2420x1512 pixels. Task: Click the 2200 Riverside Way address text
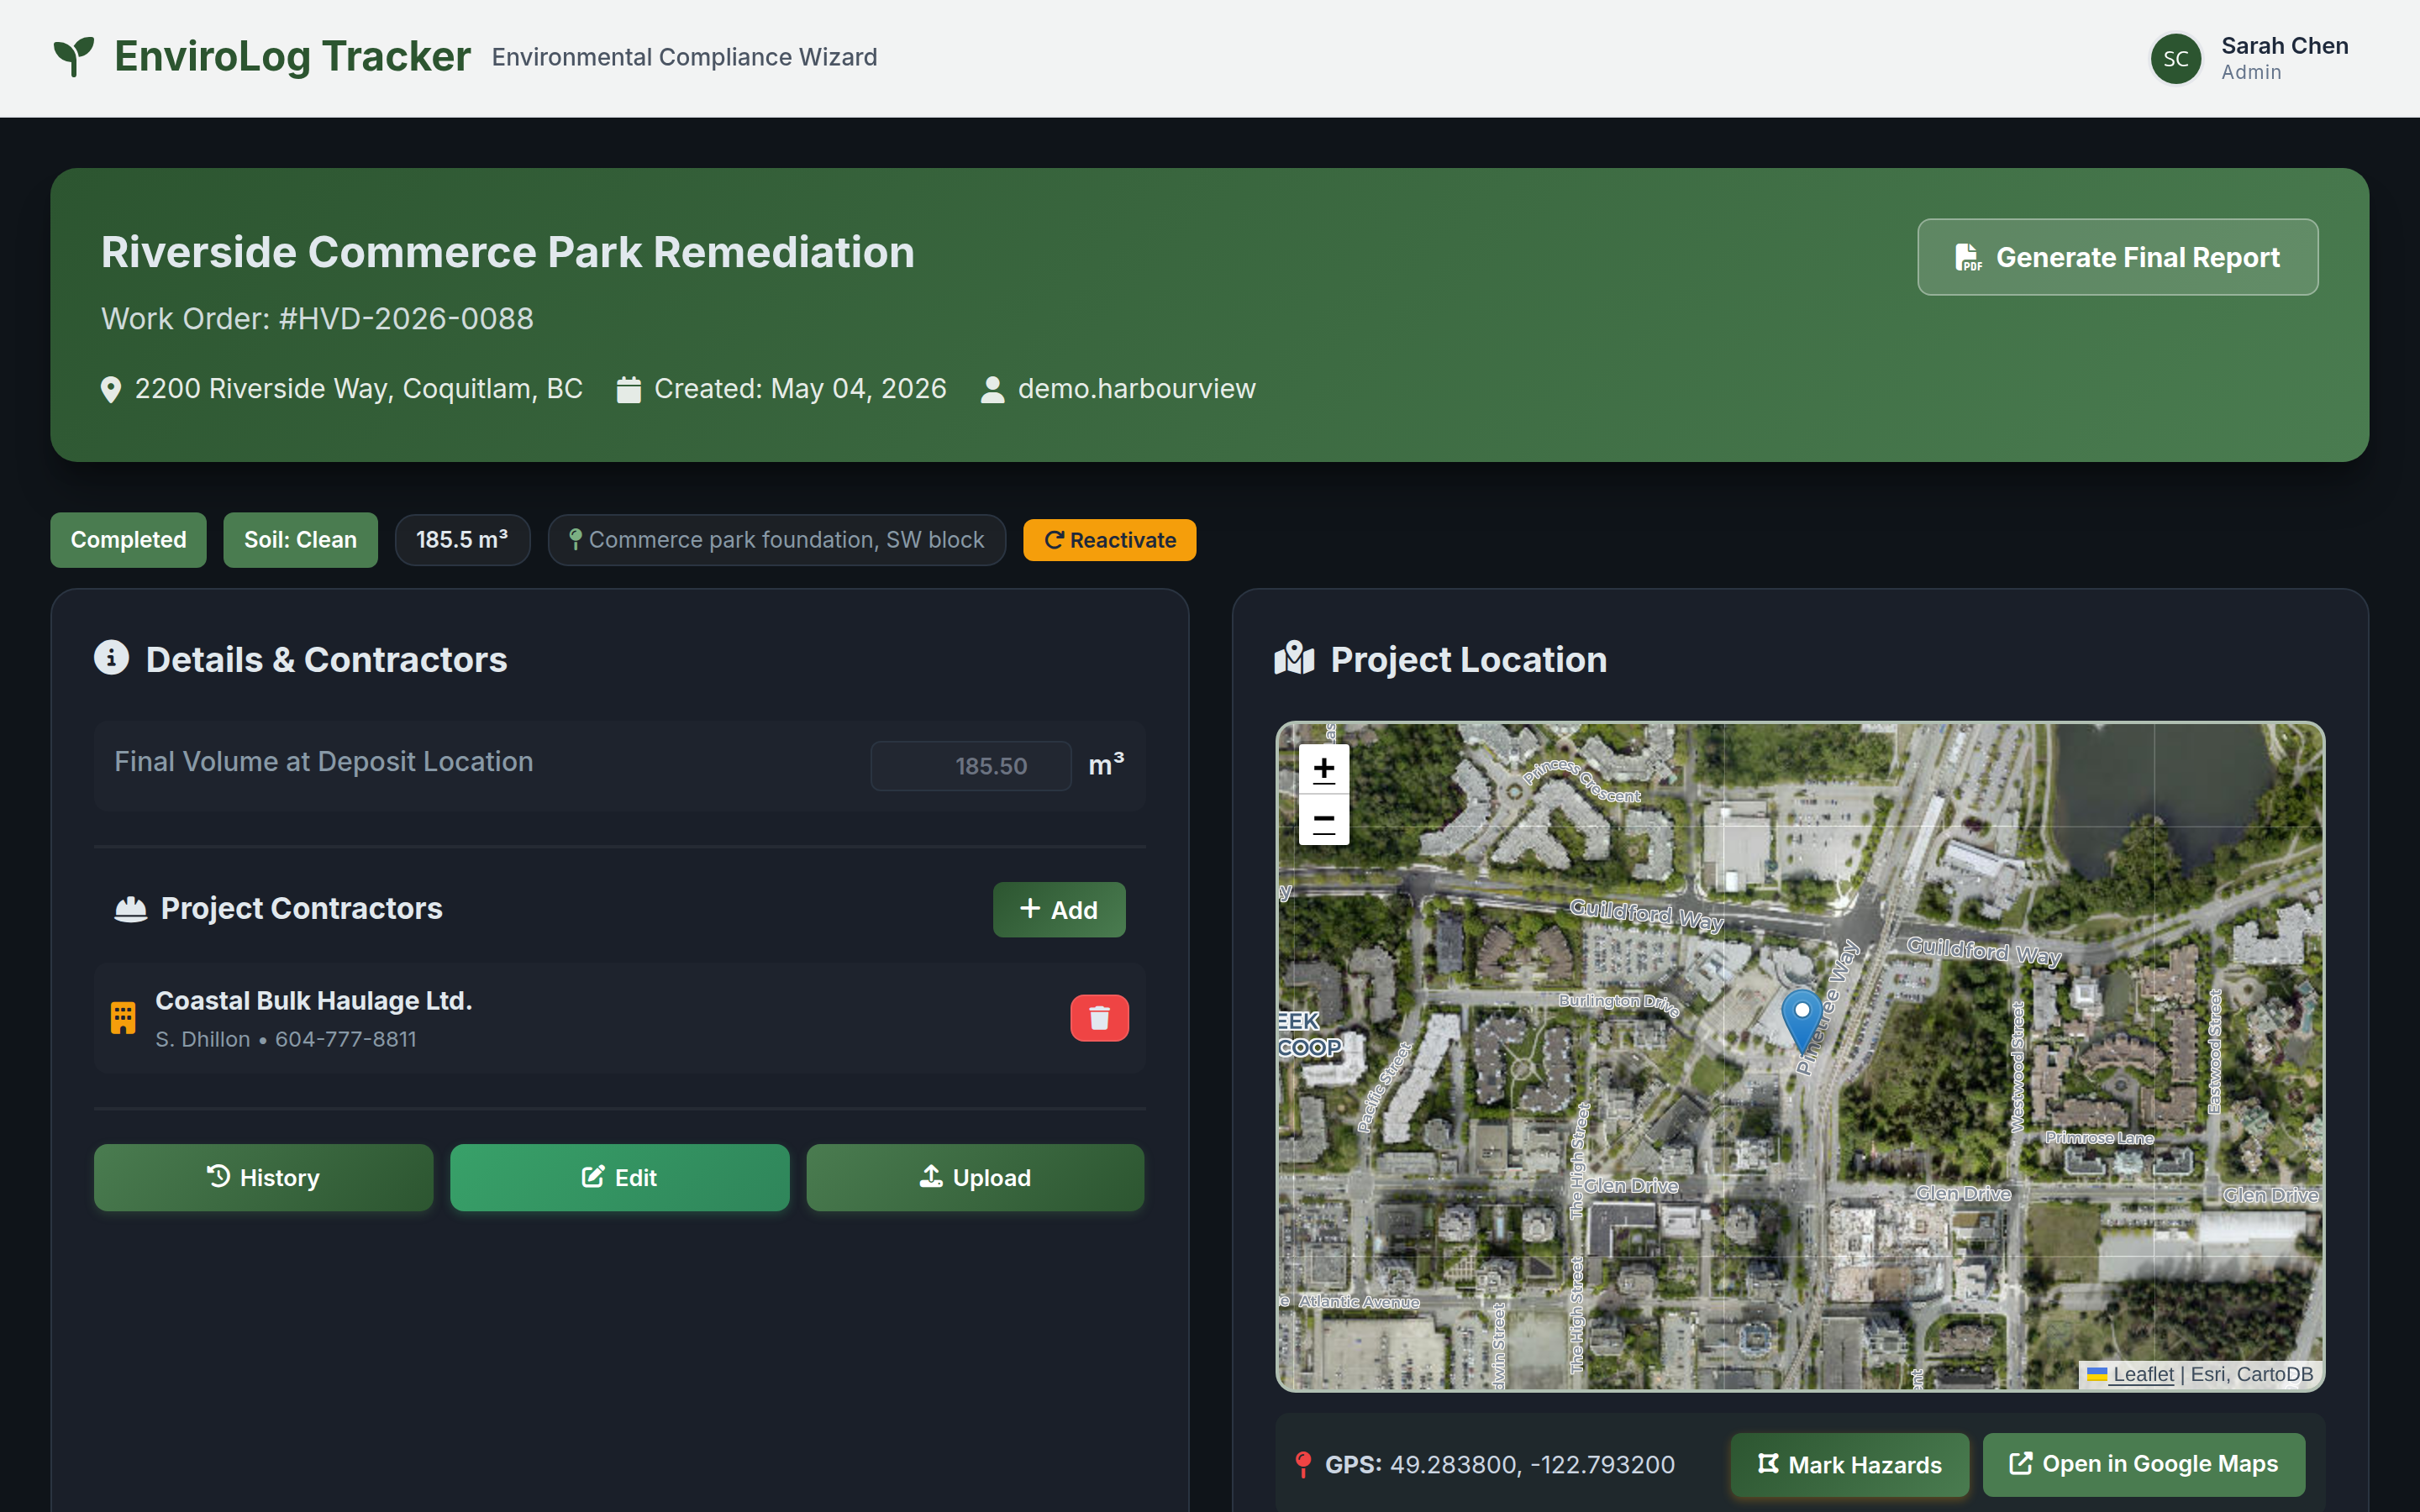pos(358,389)
